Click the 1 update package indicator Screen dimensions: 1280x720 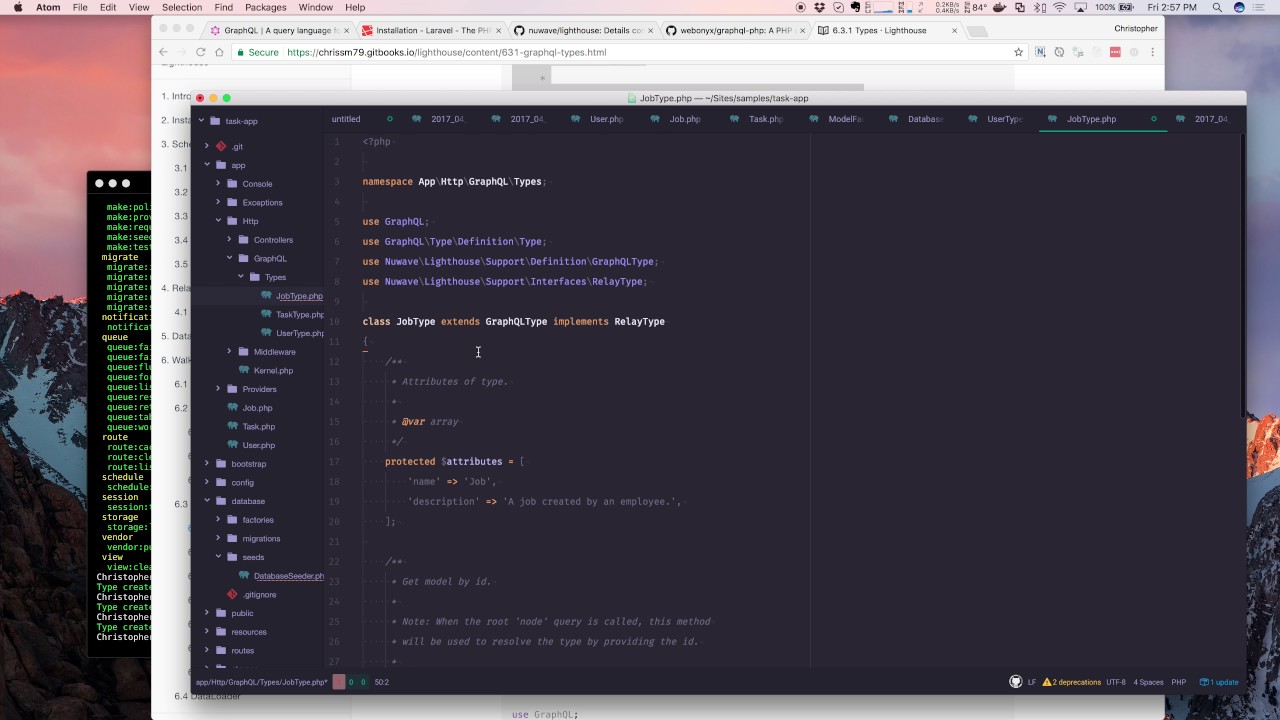1219,682
